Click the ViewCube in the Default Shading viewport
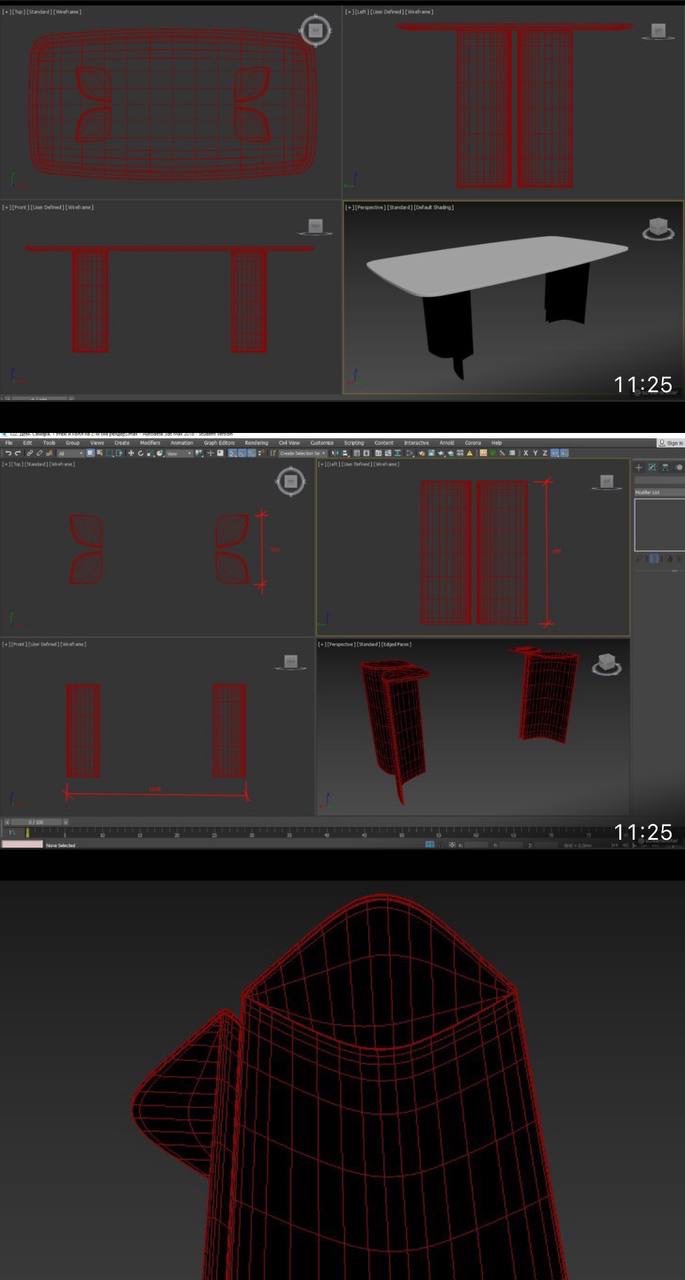 coord(657,229)
